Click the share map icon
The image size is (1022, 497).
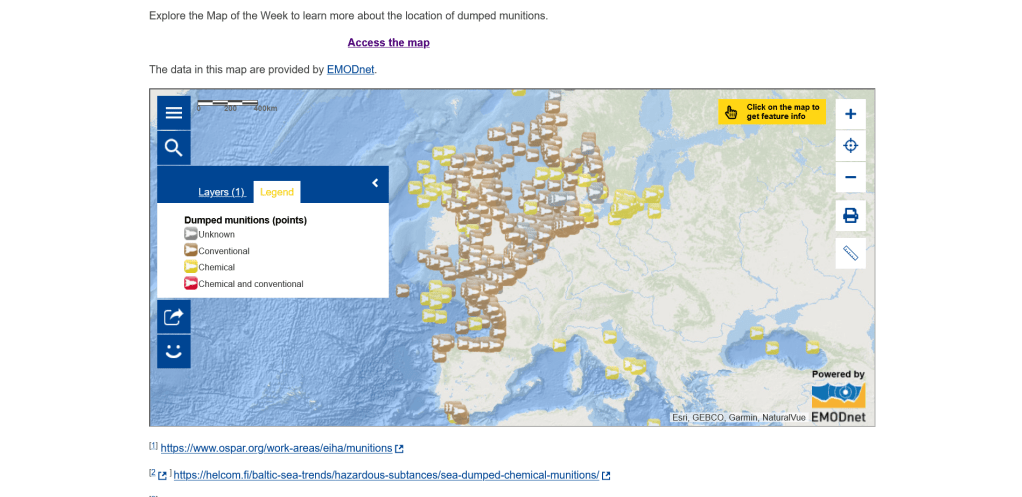(x=173, y=317)
